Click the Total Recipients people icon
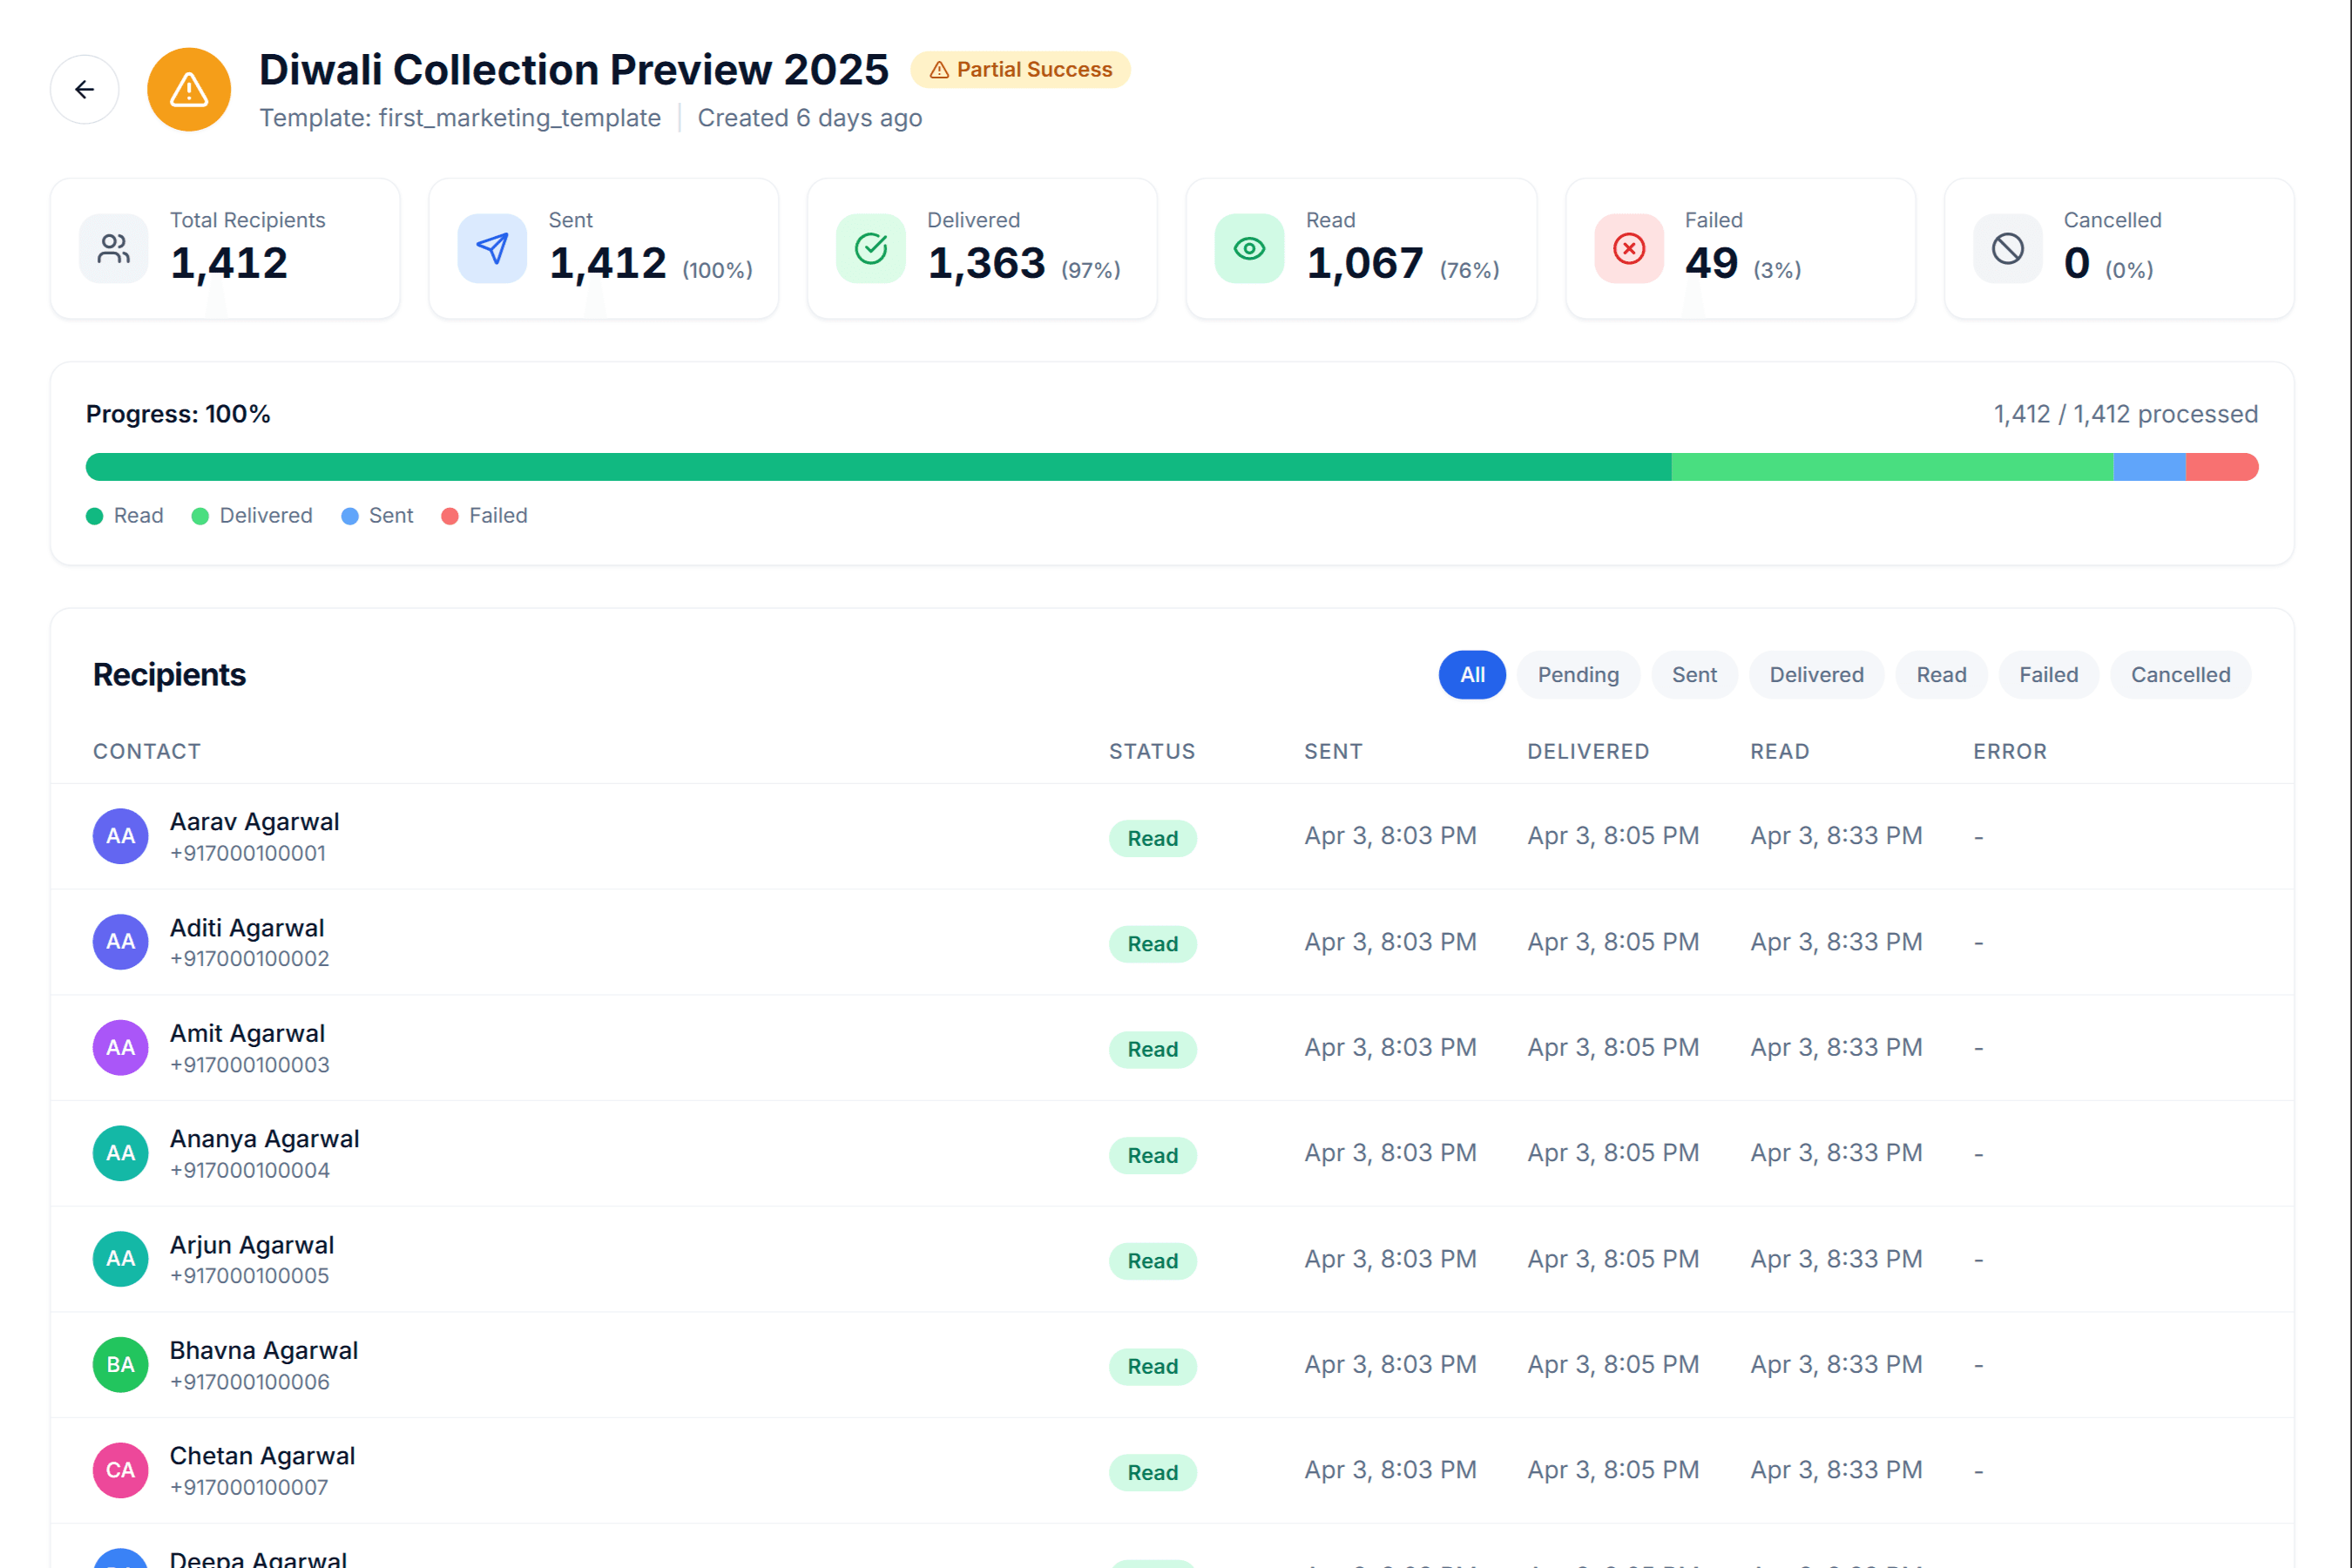Viewport: 2352px width, 1568px height. 114,248
